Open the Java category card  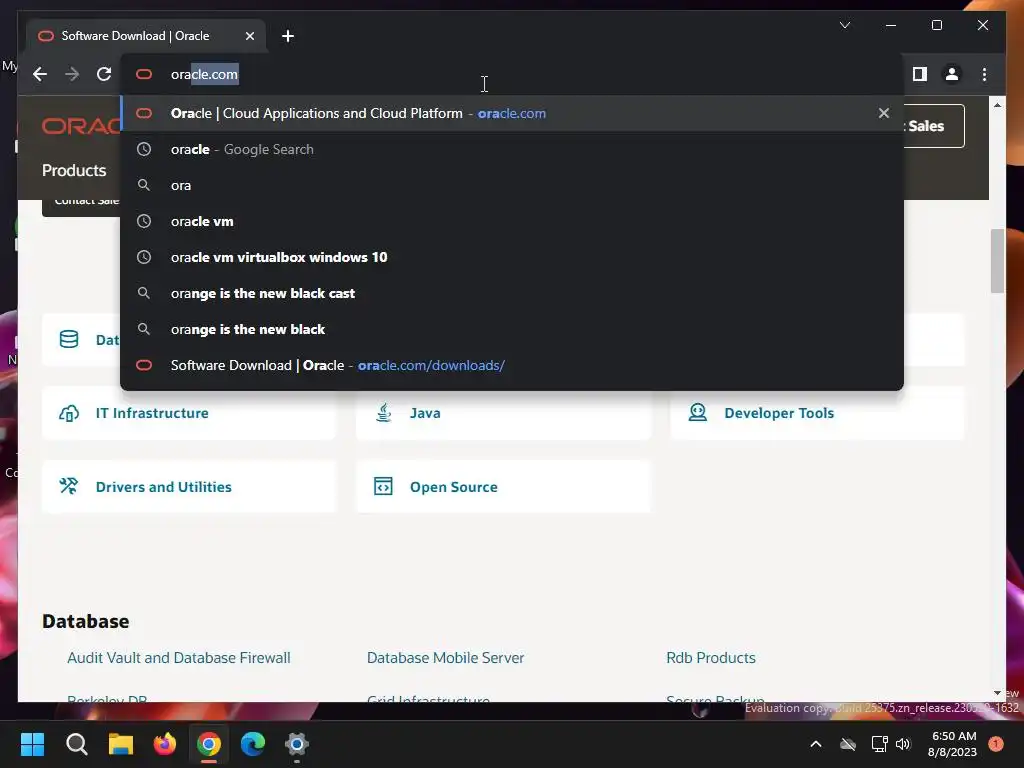click(503, 413)
